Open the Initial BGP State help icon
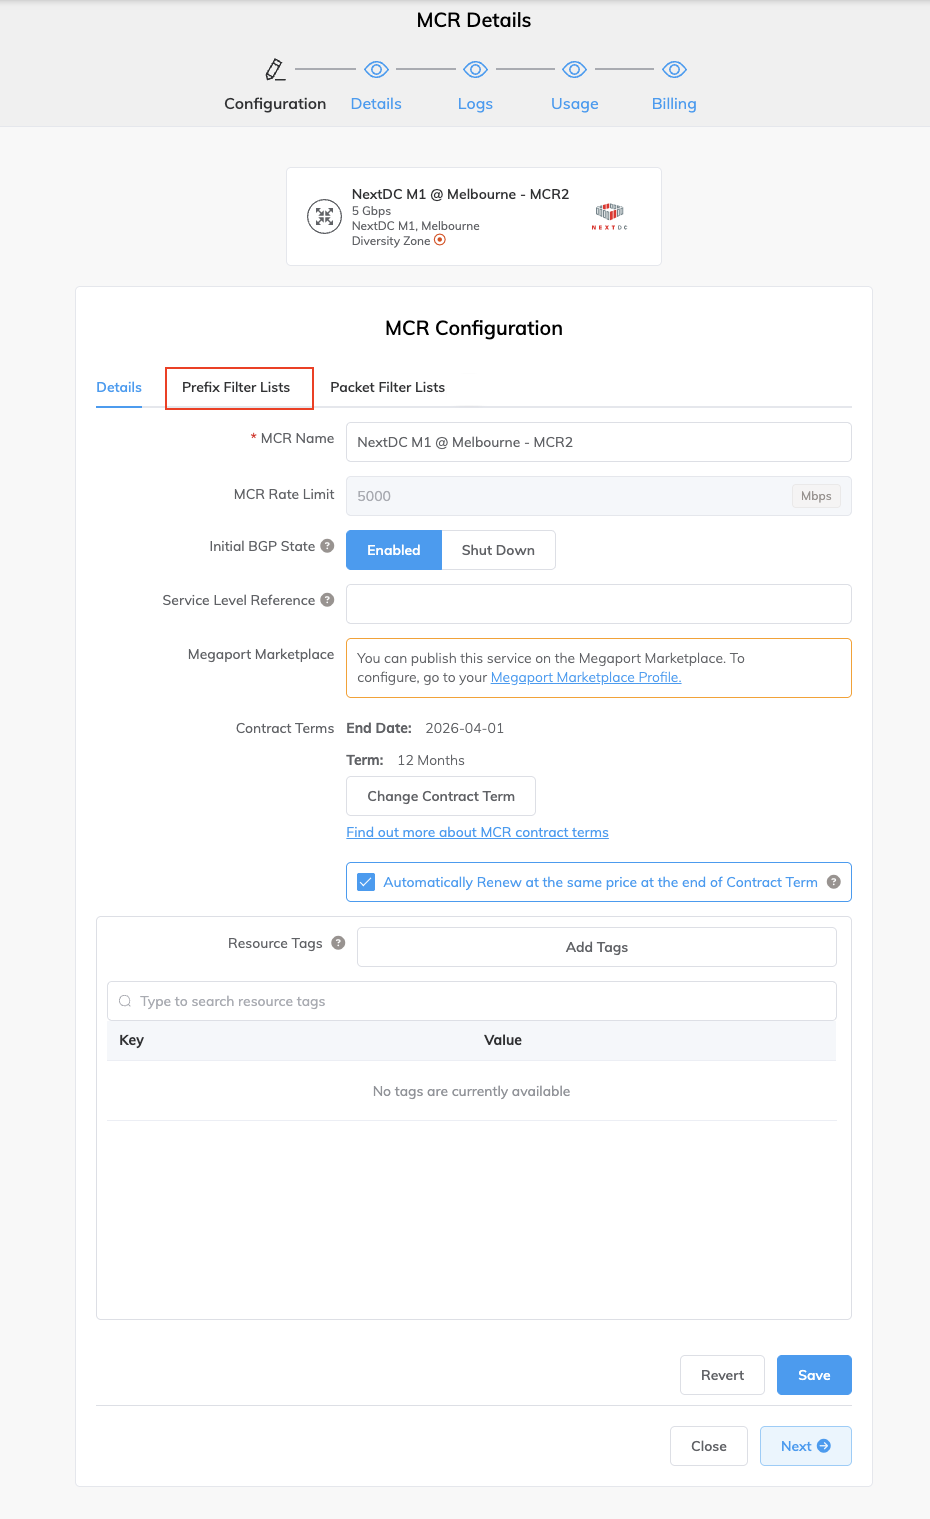The width and height of the screenshot is (930, 1519). click(327, 545)
